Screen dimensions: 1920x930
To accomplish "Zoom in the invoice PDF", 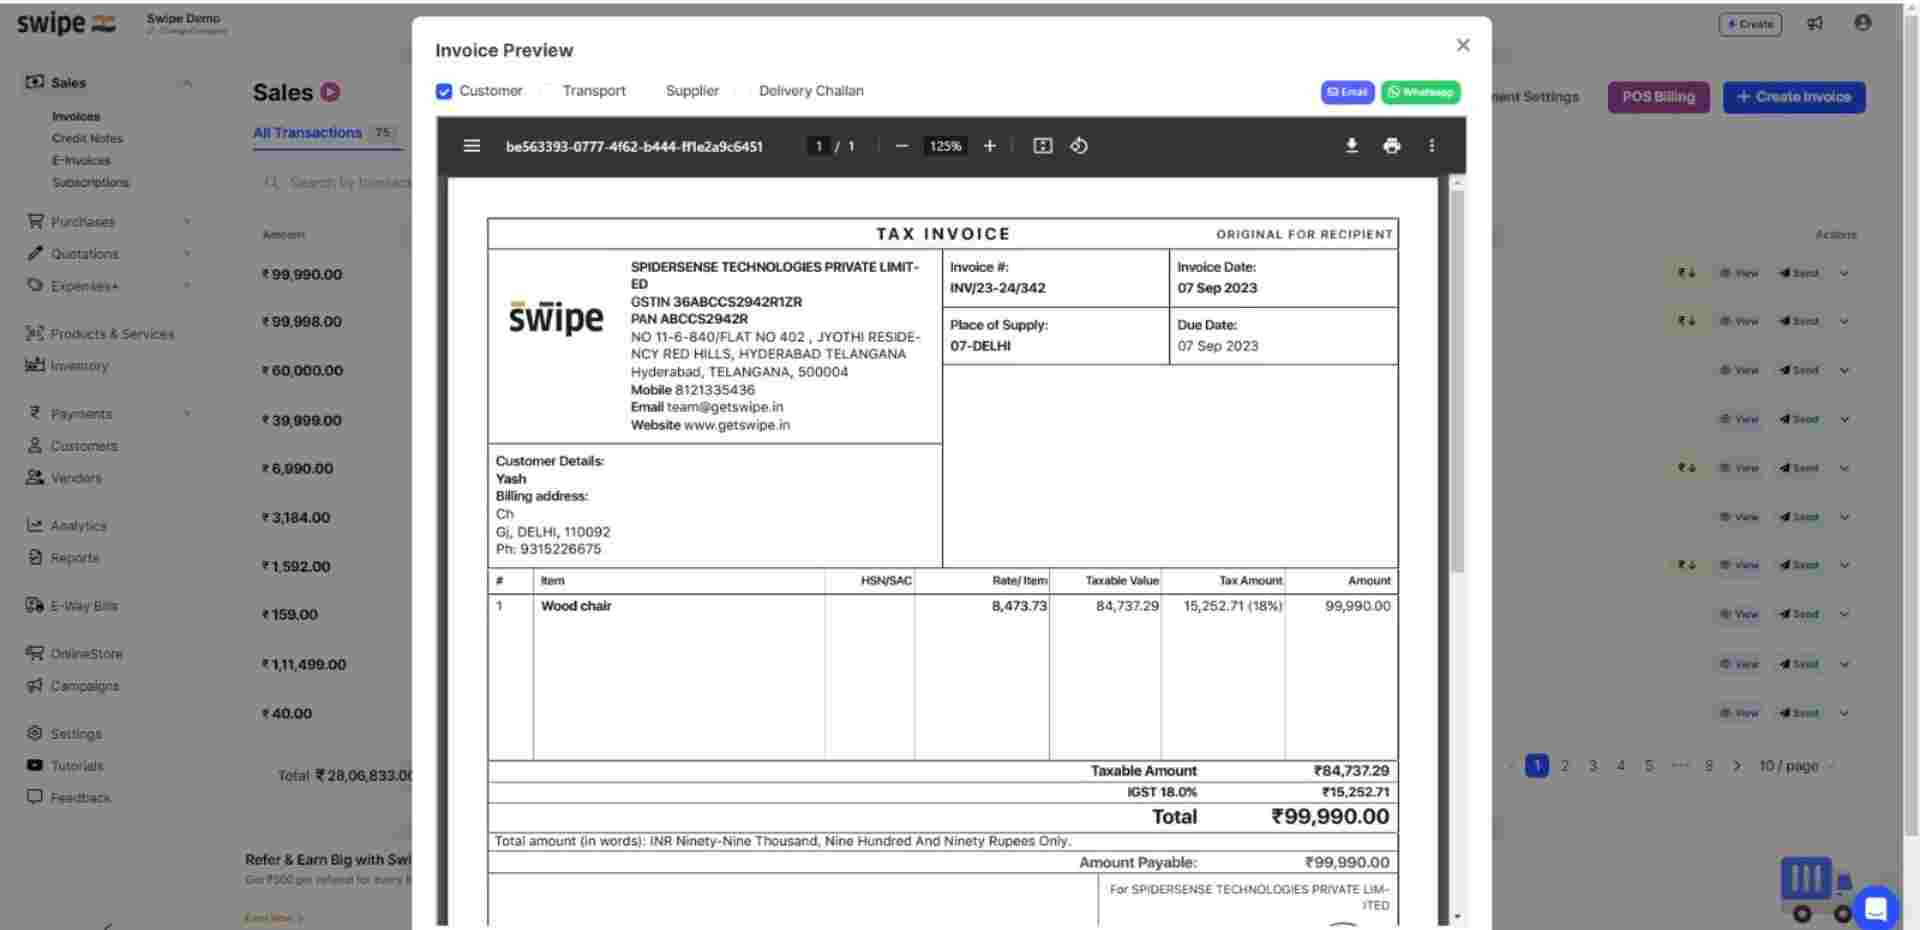I will (989, 146).
